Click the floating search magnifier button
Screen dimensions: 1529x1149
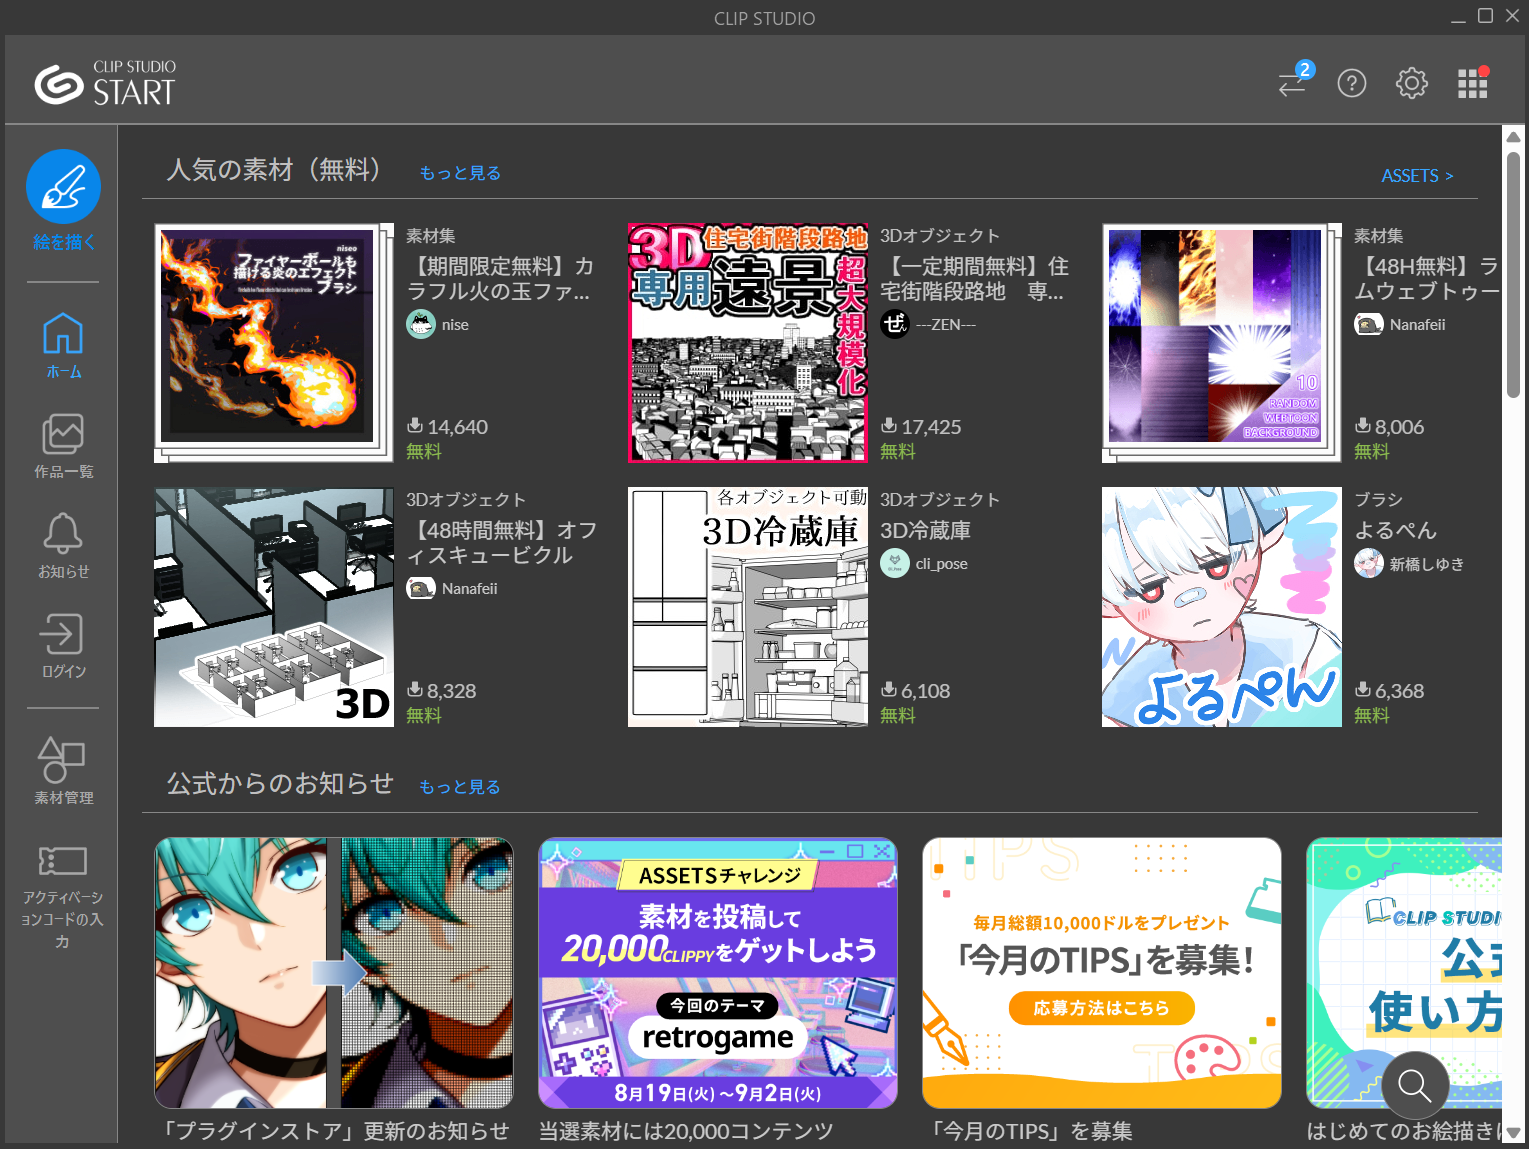(1415, 1085)
